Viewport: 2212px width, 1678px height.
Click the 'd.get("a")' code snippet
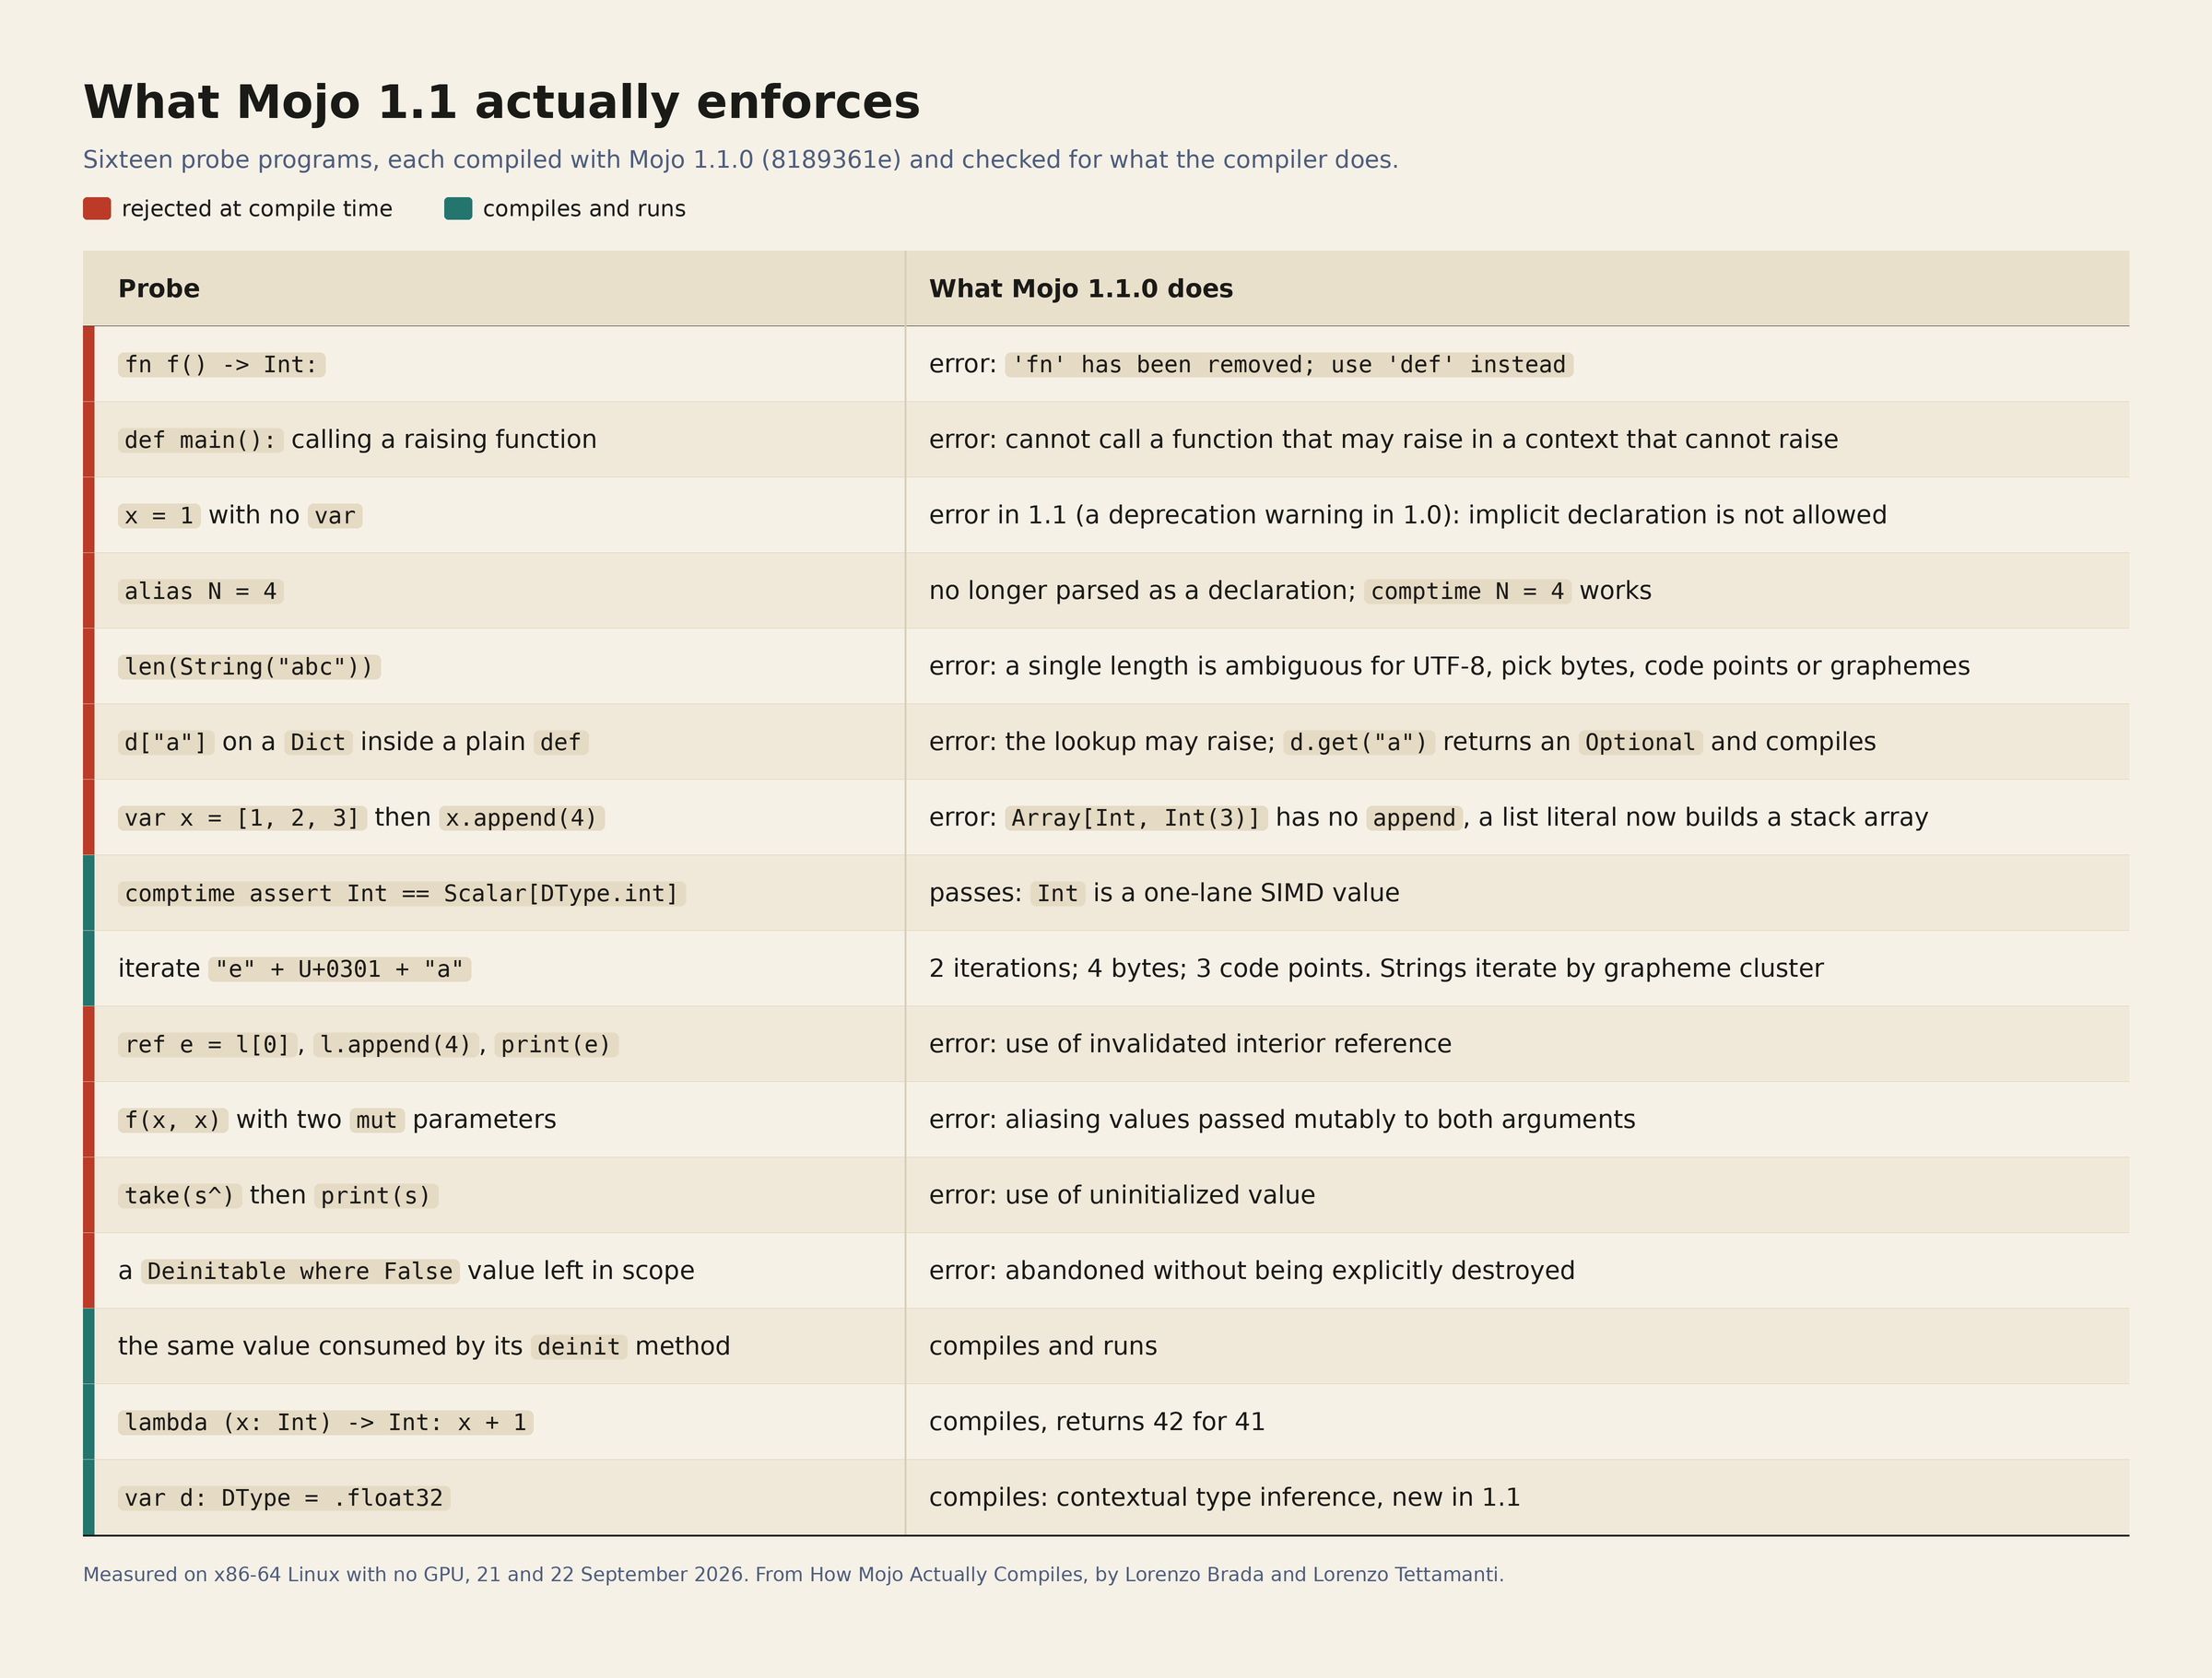pyautogui.click(x=1359, y=742)
